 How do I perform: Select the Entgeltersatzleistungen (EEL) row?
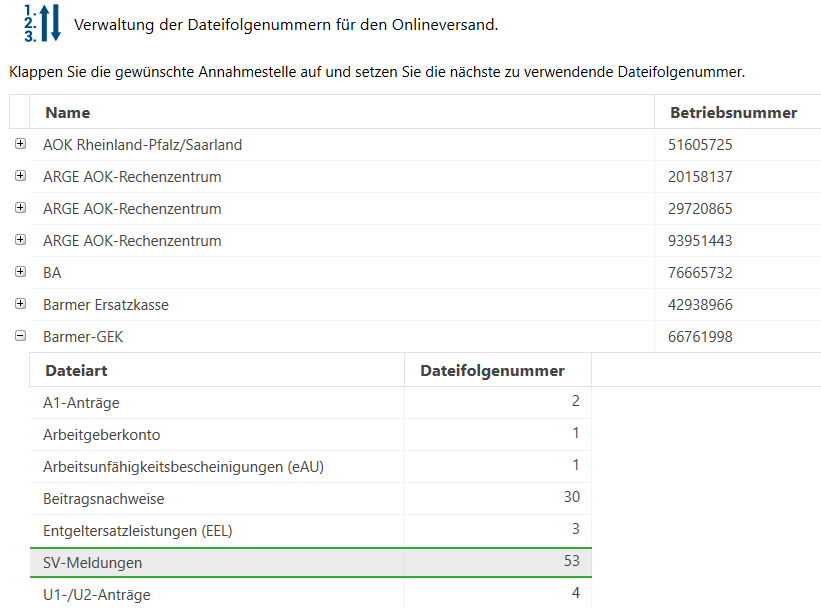click(x=144, y=530)
